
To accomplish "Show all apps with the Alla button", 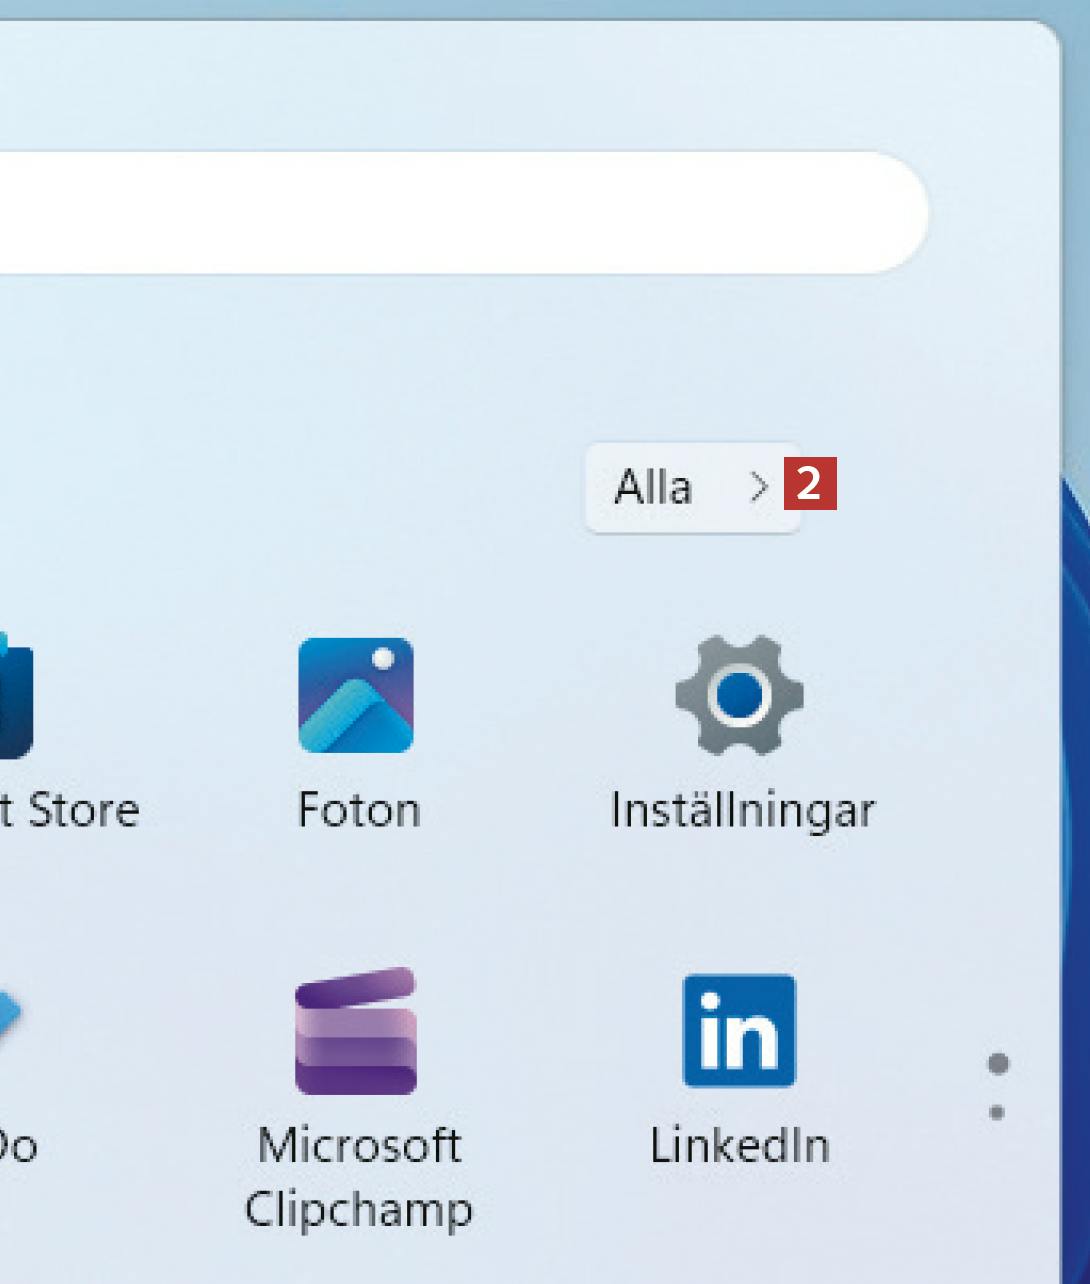I will 655,488.
